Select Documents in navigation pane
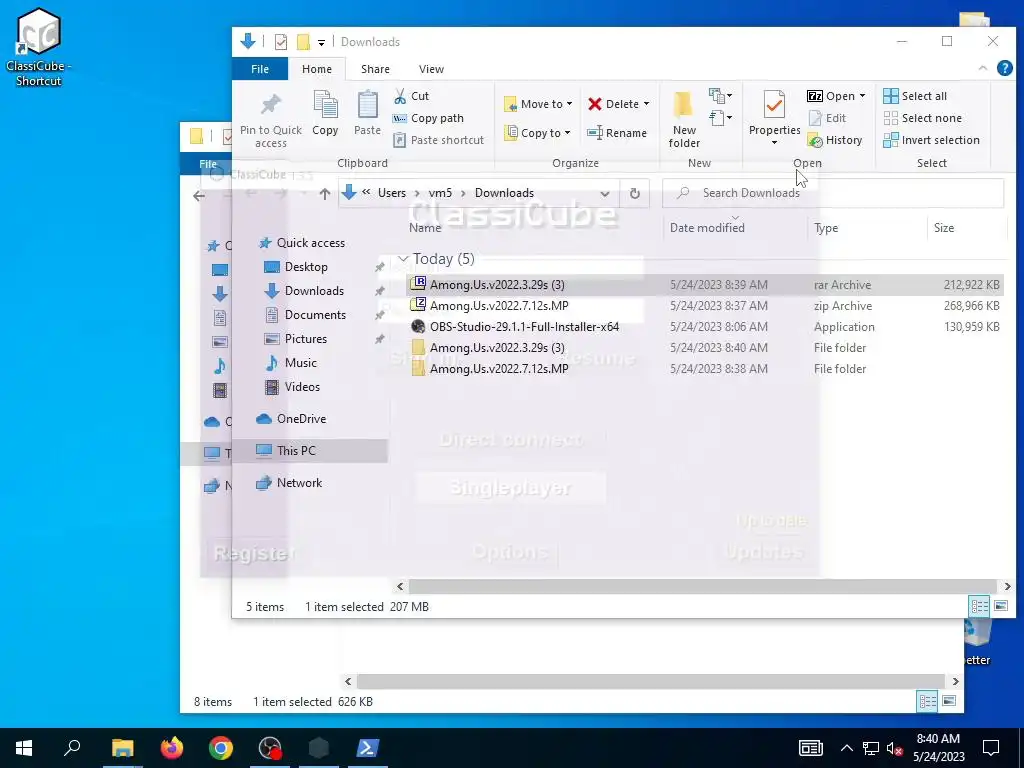 (x=315, y=315)
